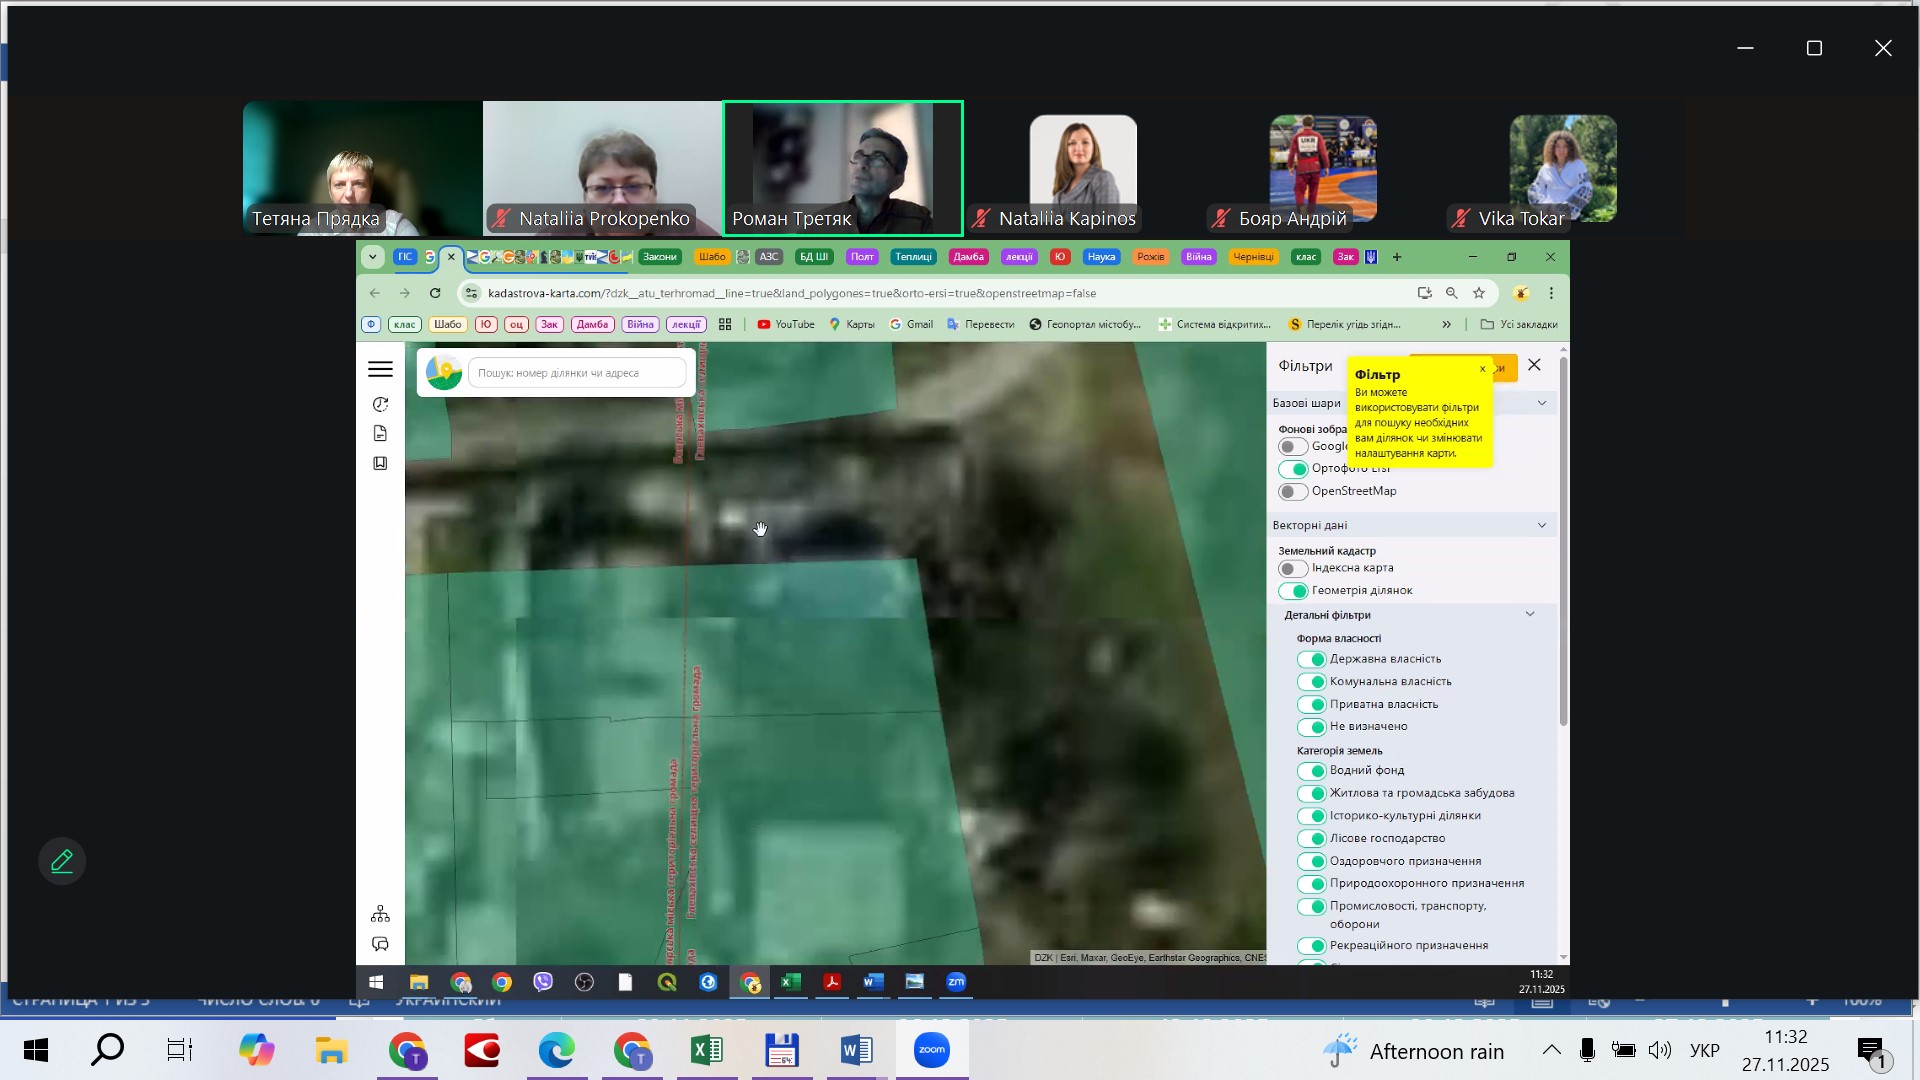Bookmark page with the star icon
The height and width of the screenshot is (1080, 1920).
(1479, 293)
